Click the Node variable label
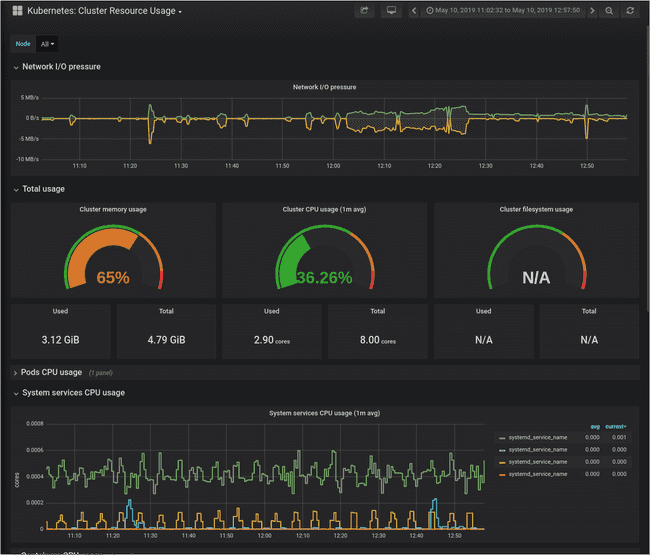The height and width of the screenshot is (555, 650). click(23, 44)
